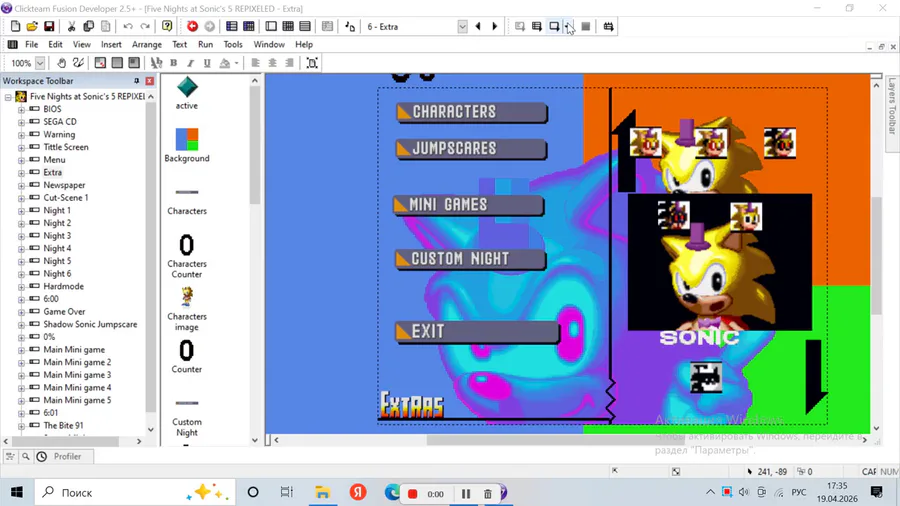Viewport: 900px width, 506px height.
Task: Select the MINI GAMES button object
Action: pyautogui.click(x=468, y=205)
